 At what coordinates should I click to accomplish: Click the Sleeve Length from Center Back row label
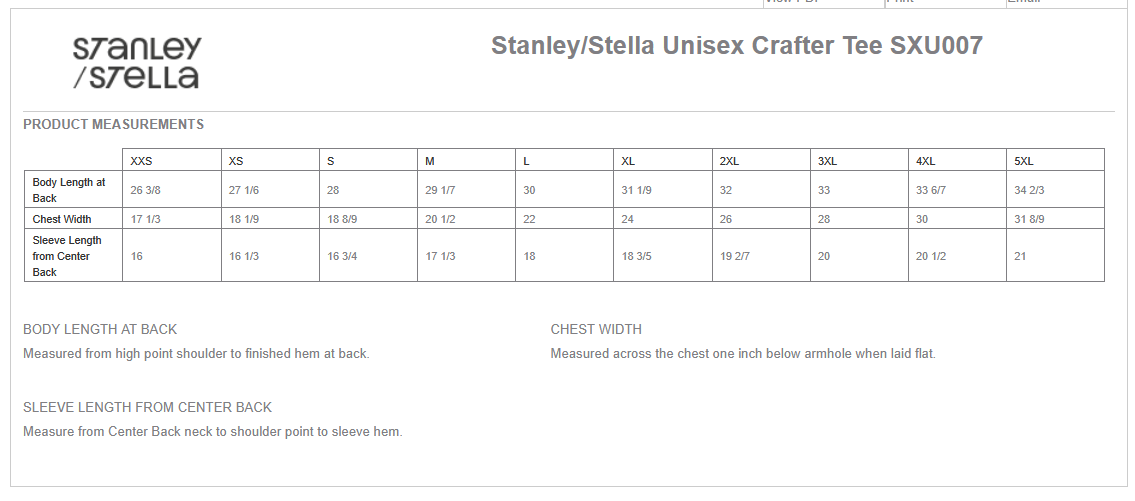(x=67, y=256)
